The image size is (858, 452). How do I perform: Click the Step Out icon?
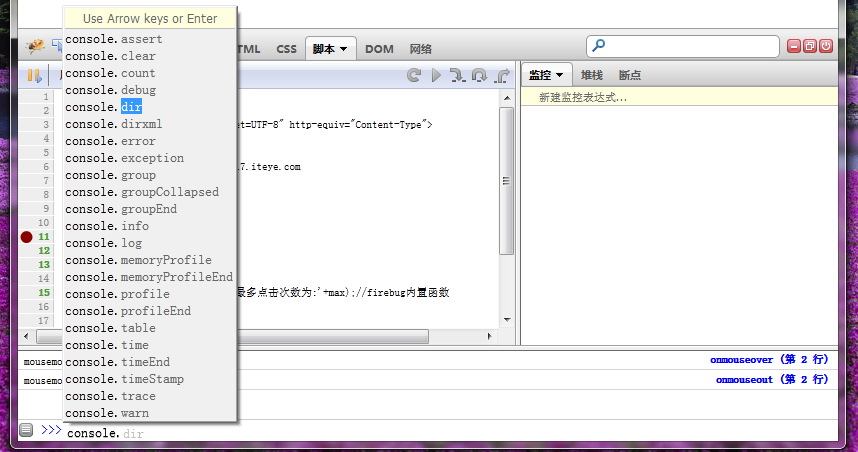(x=502, y=75)
